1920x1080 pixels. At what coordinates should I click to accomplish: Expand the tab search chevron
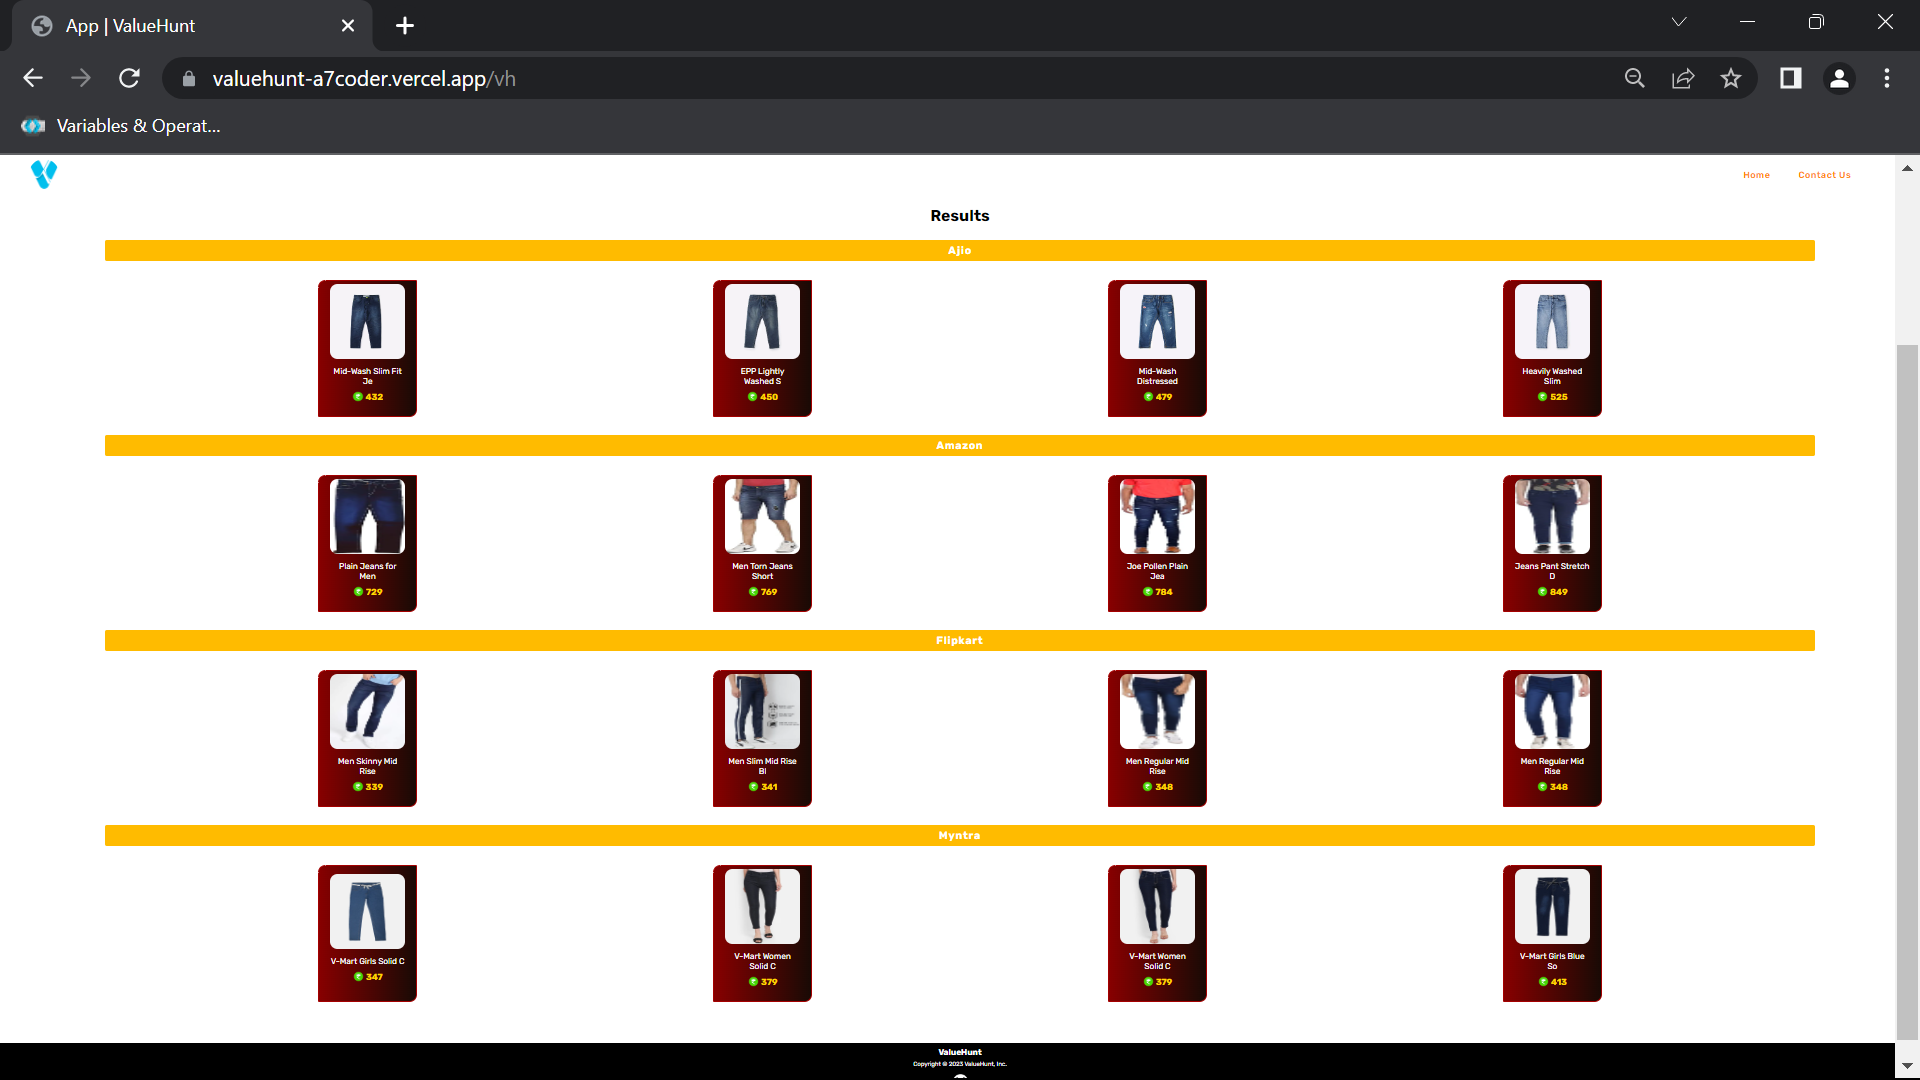click(x=1679, y=22)
